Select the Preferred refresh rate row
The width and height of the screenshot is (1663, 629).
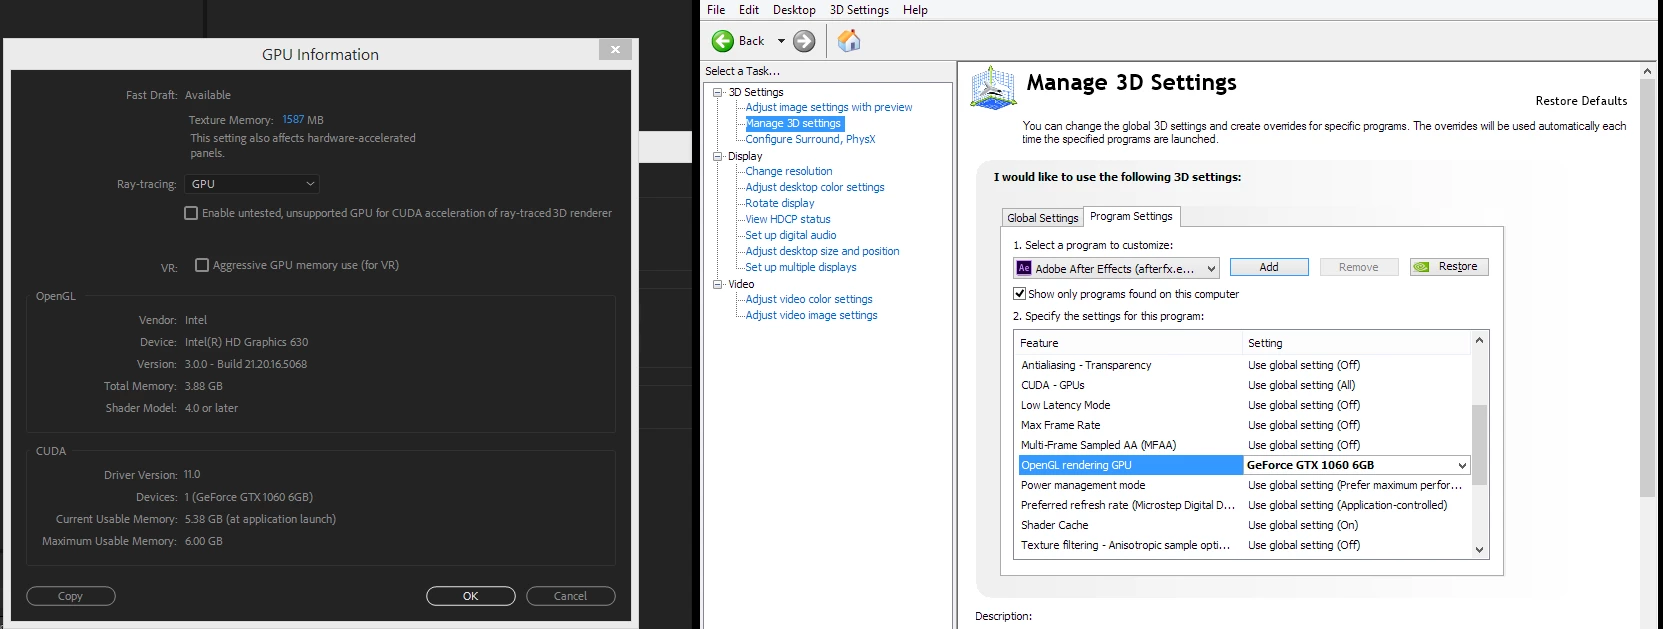(x=1242, y=505)
